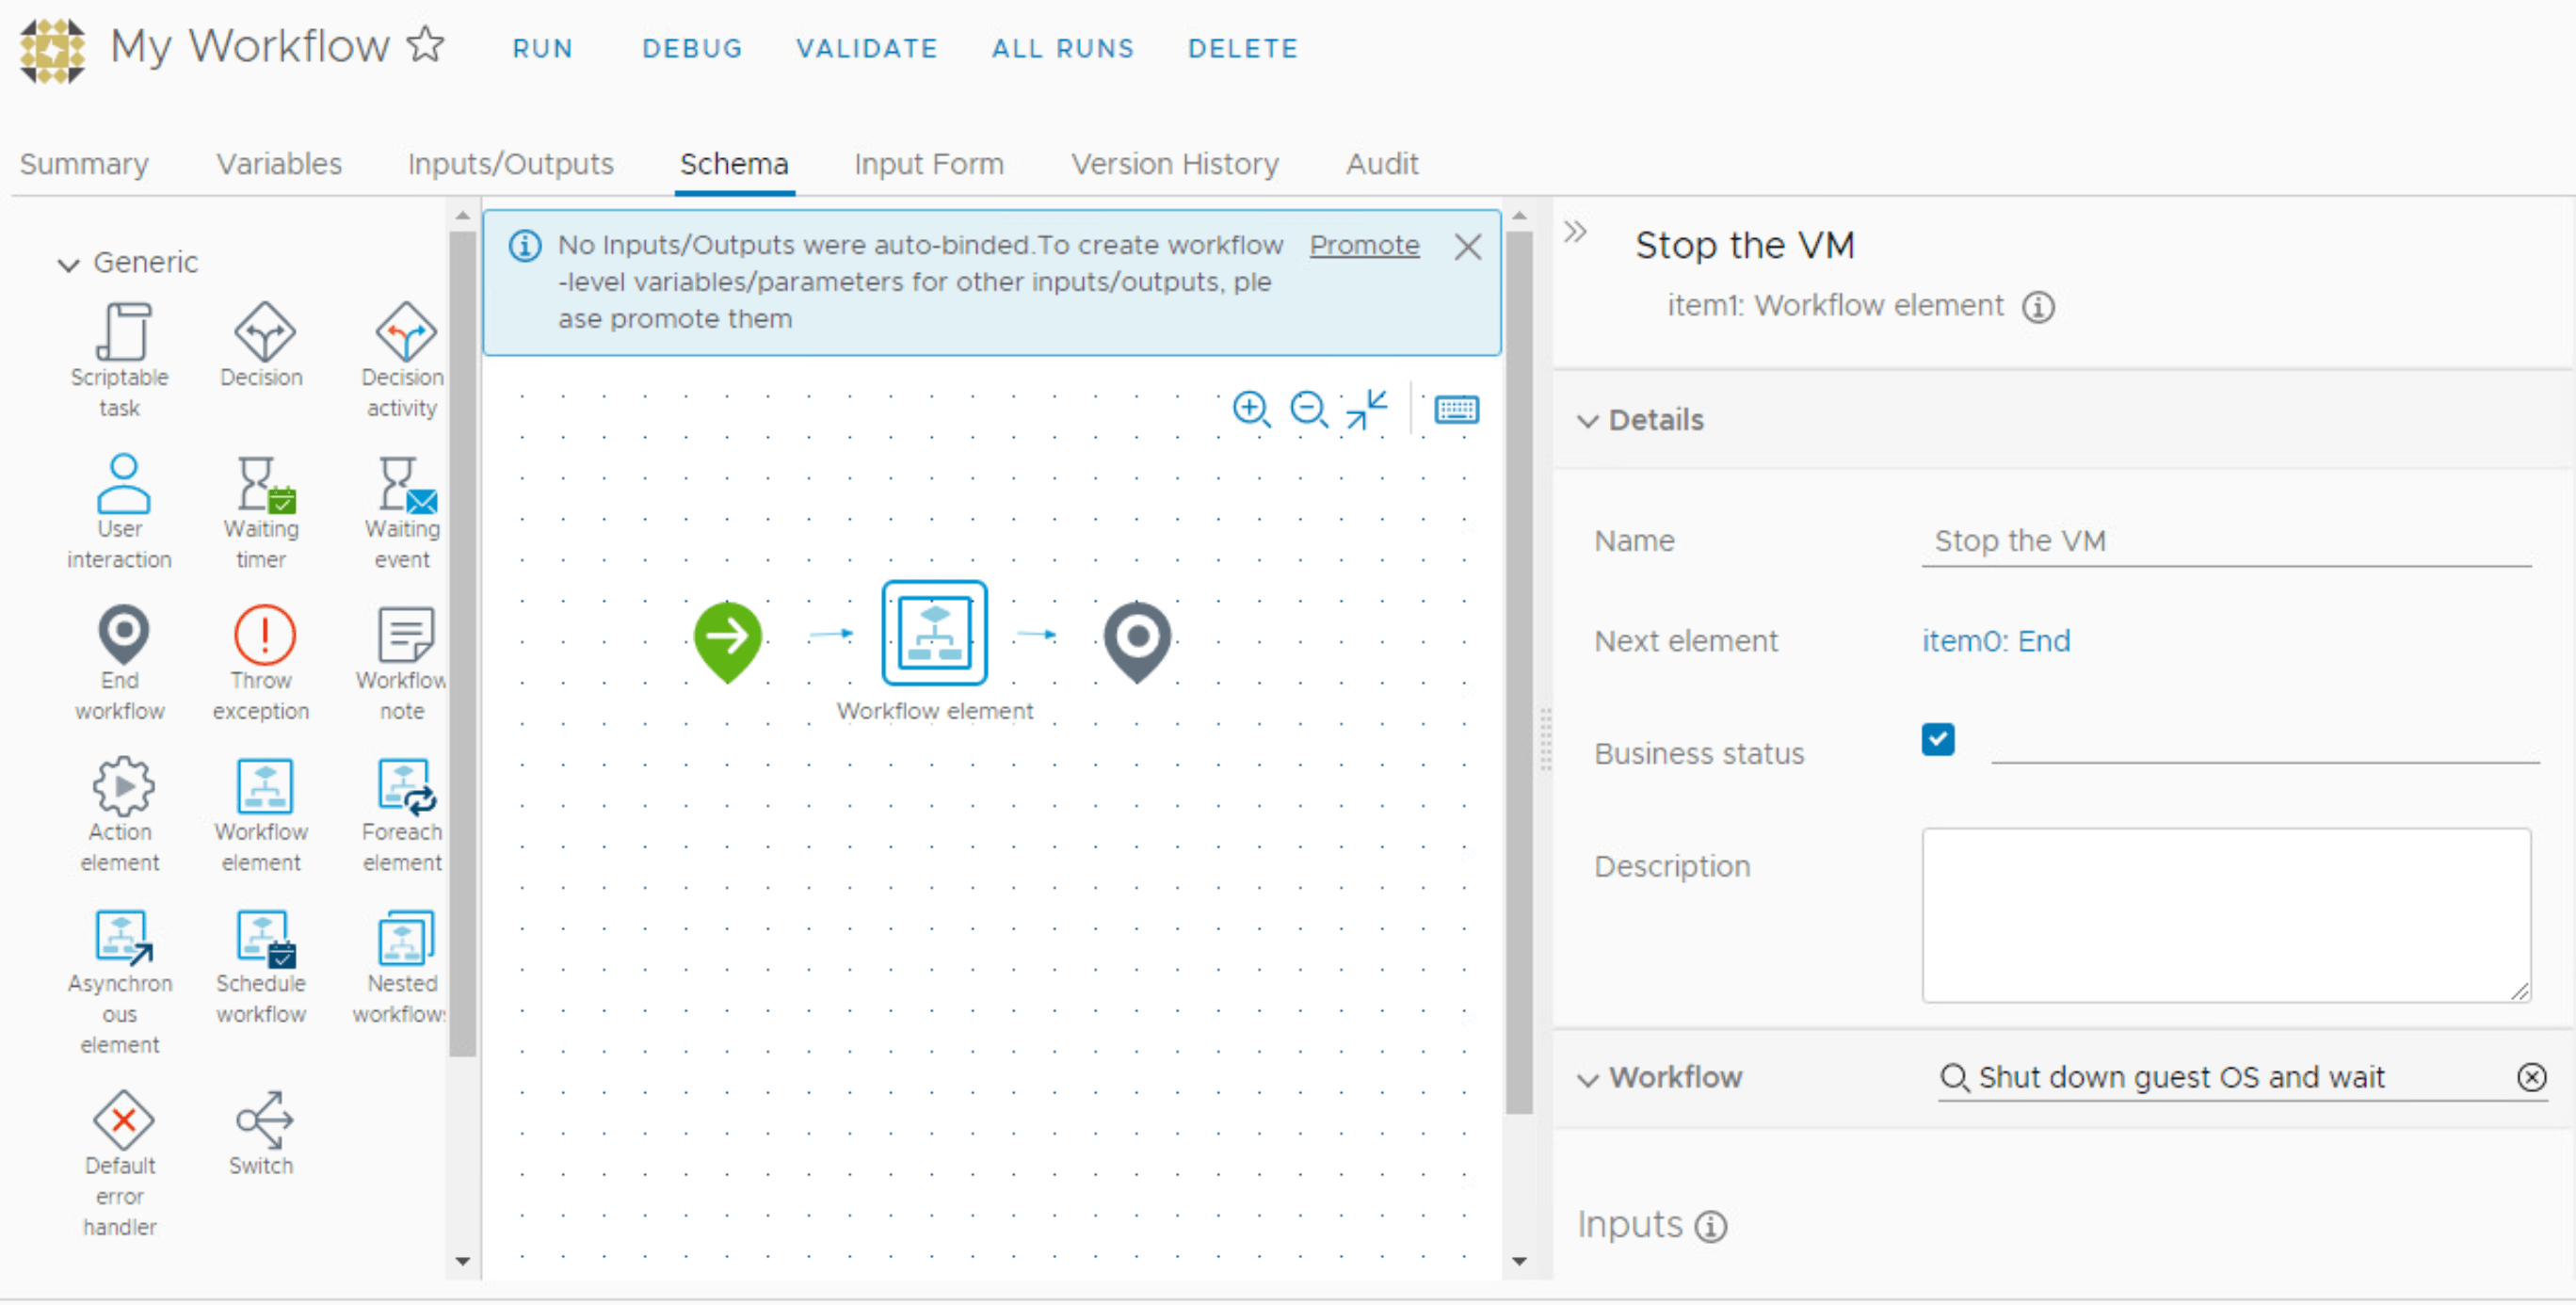This screenshot has width=2576, height=1305.
Task: Select the Foreach element icon
Action: point(405,787)
